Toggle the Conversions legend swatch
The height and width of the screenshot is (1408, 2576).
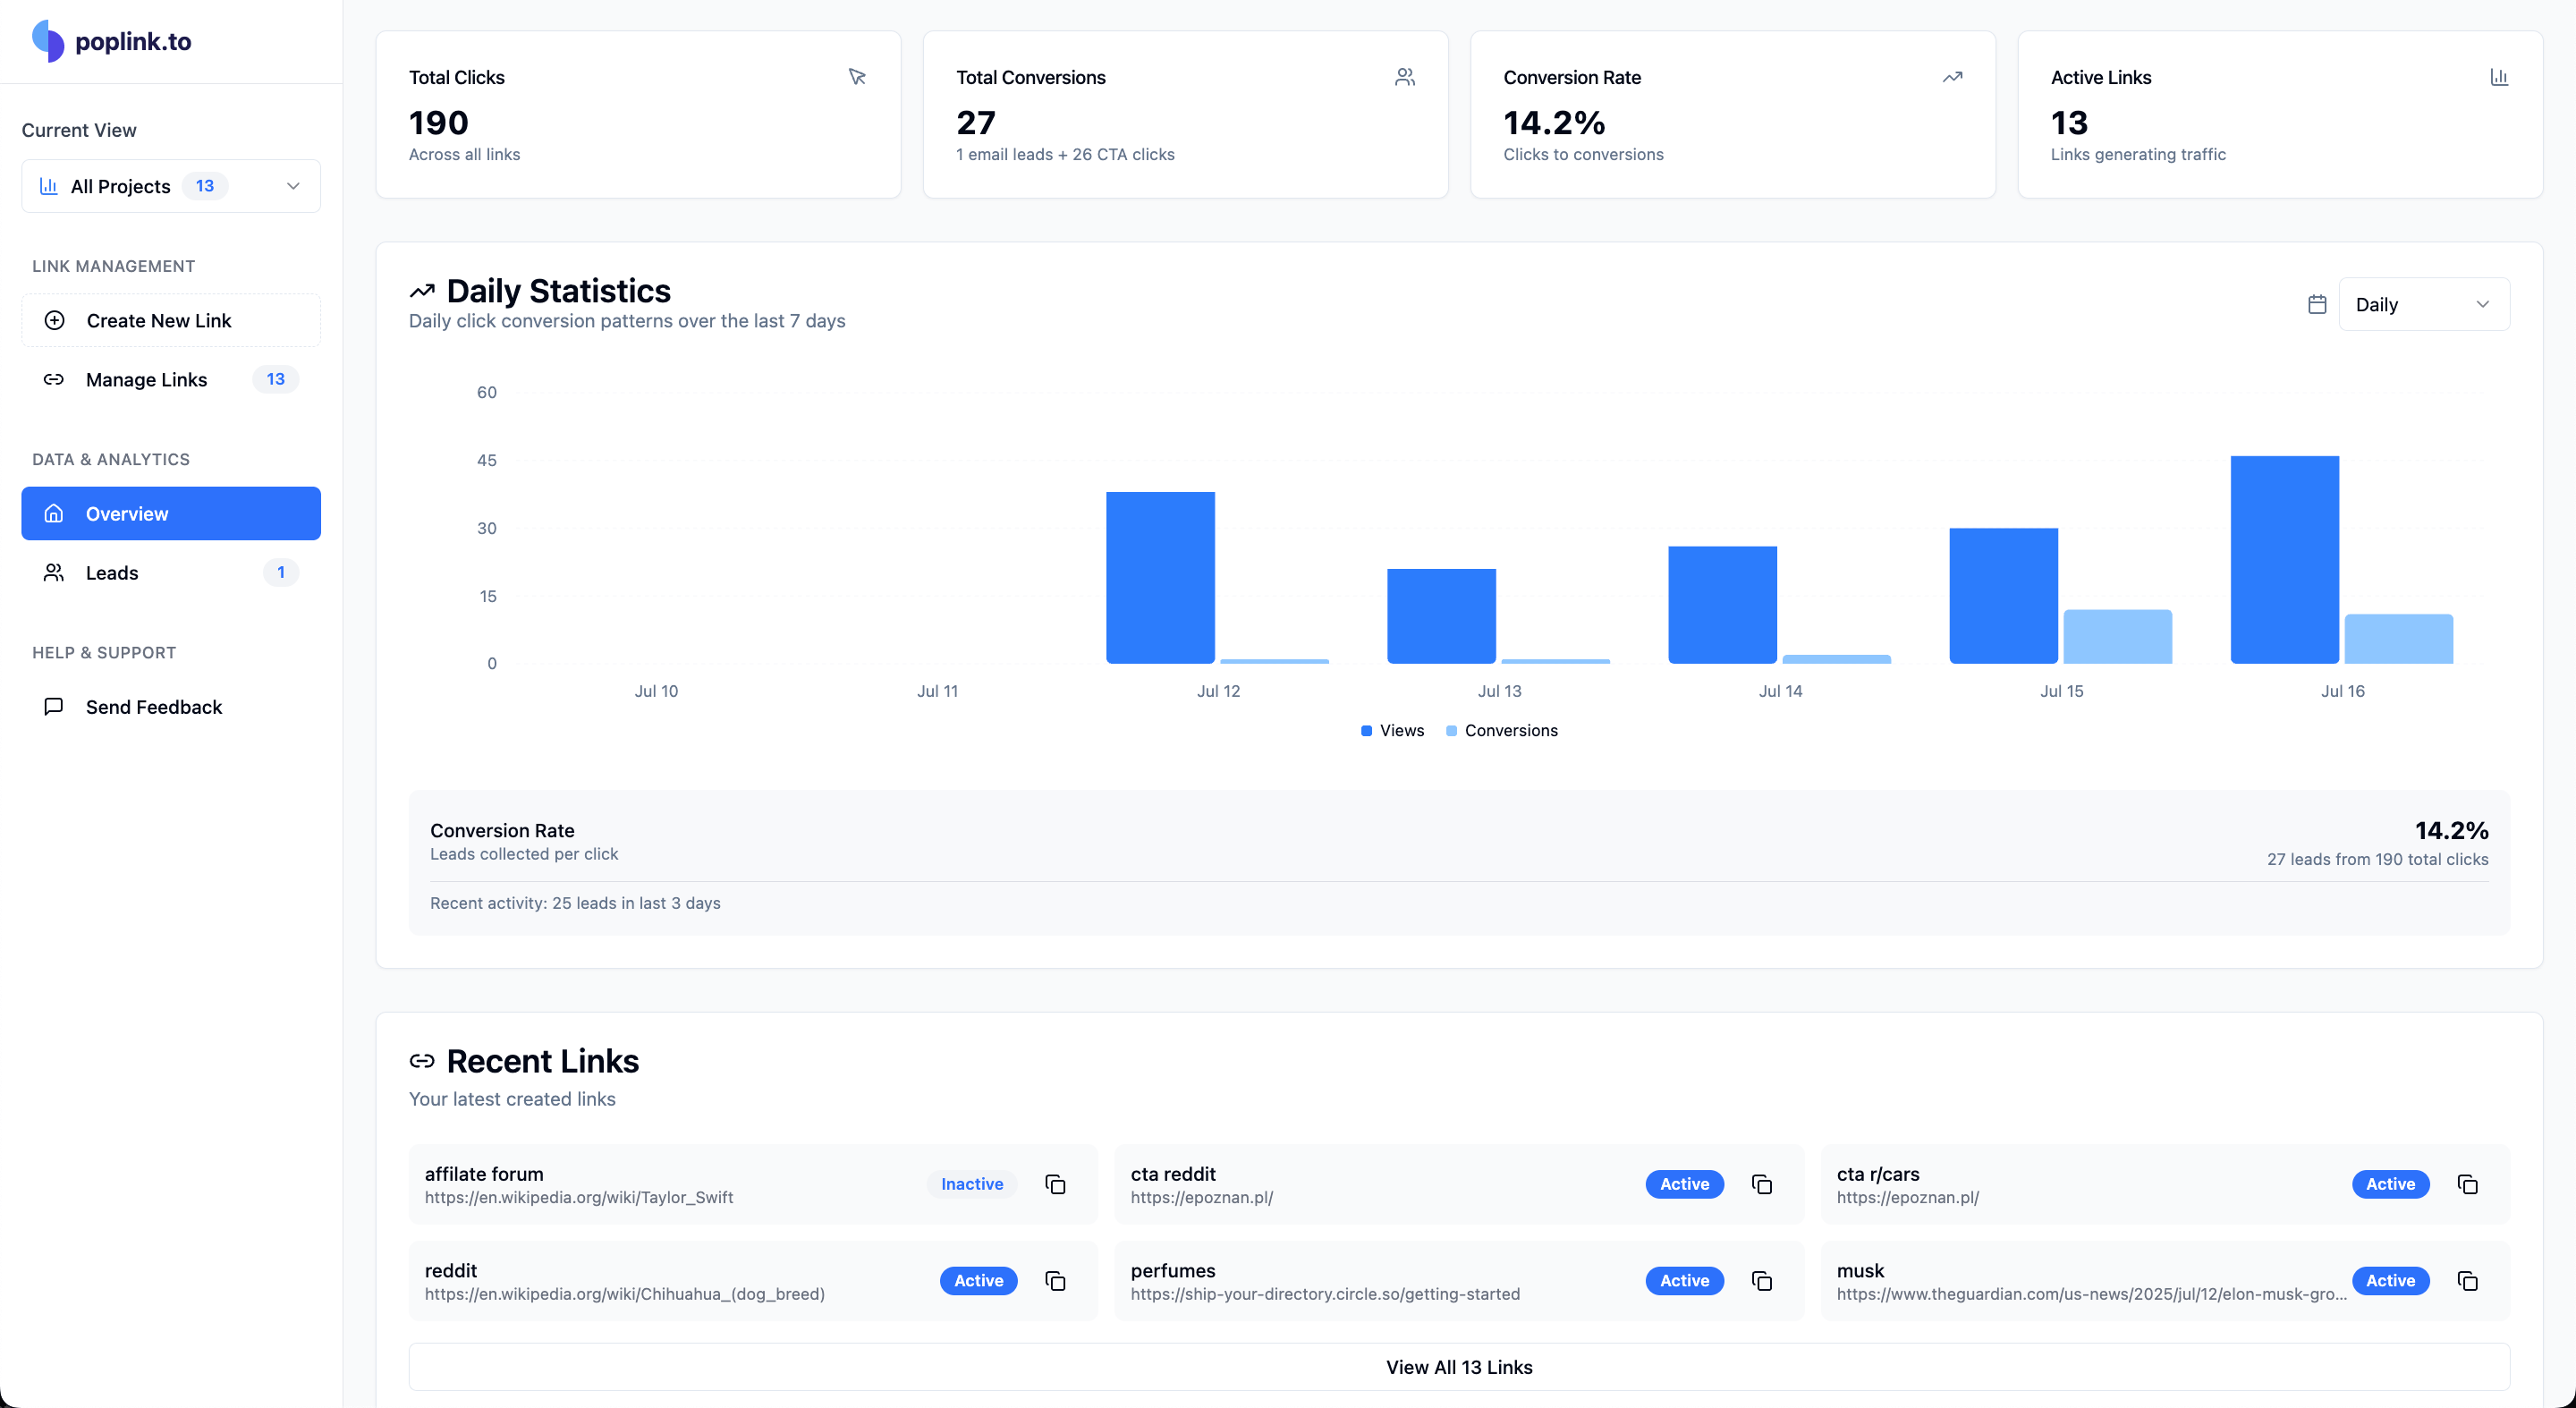pos(1451,731)
